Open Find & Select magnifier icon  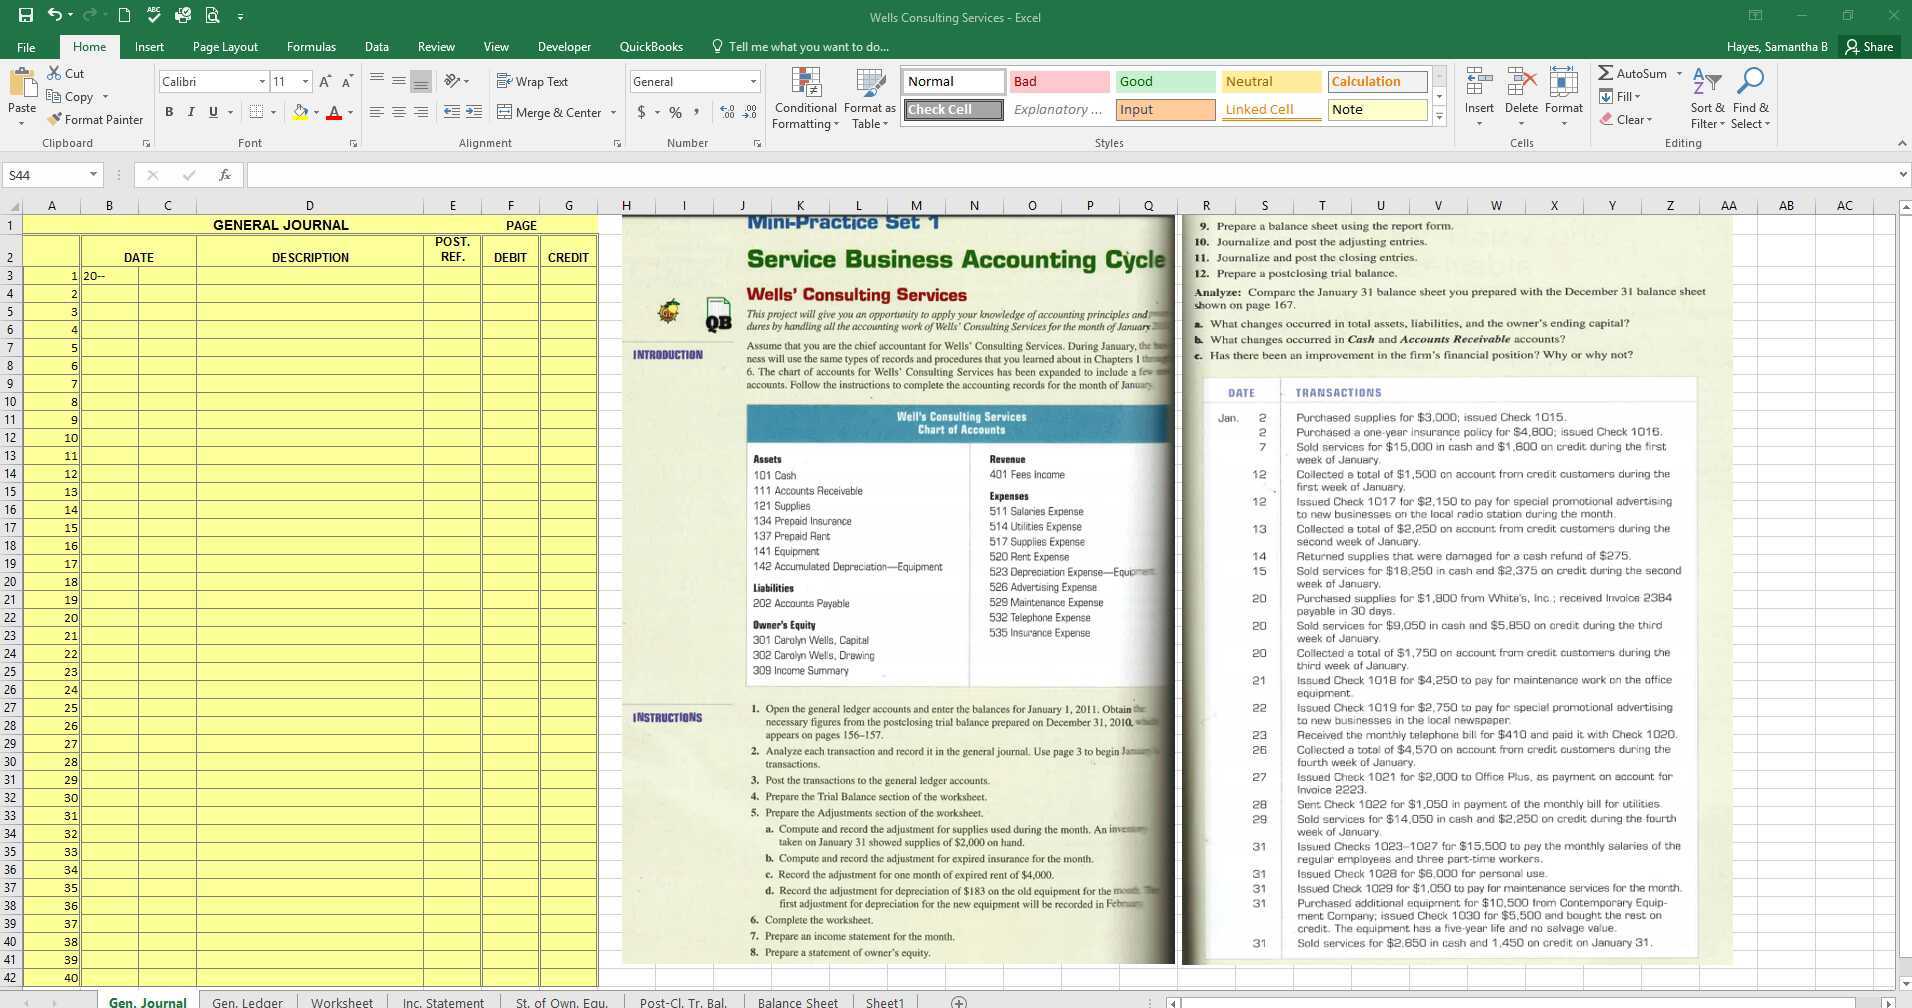1750,82
